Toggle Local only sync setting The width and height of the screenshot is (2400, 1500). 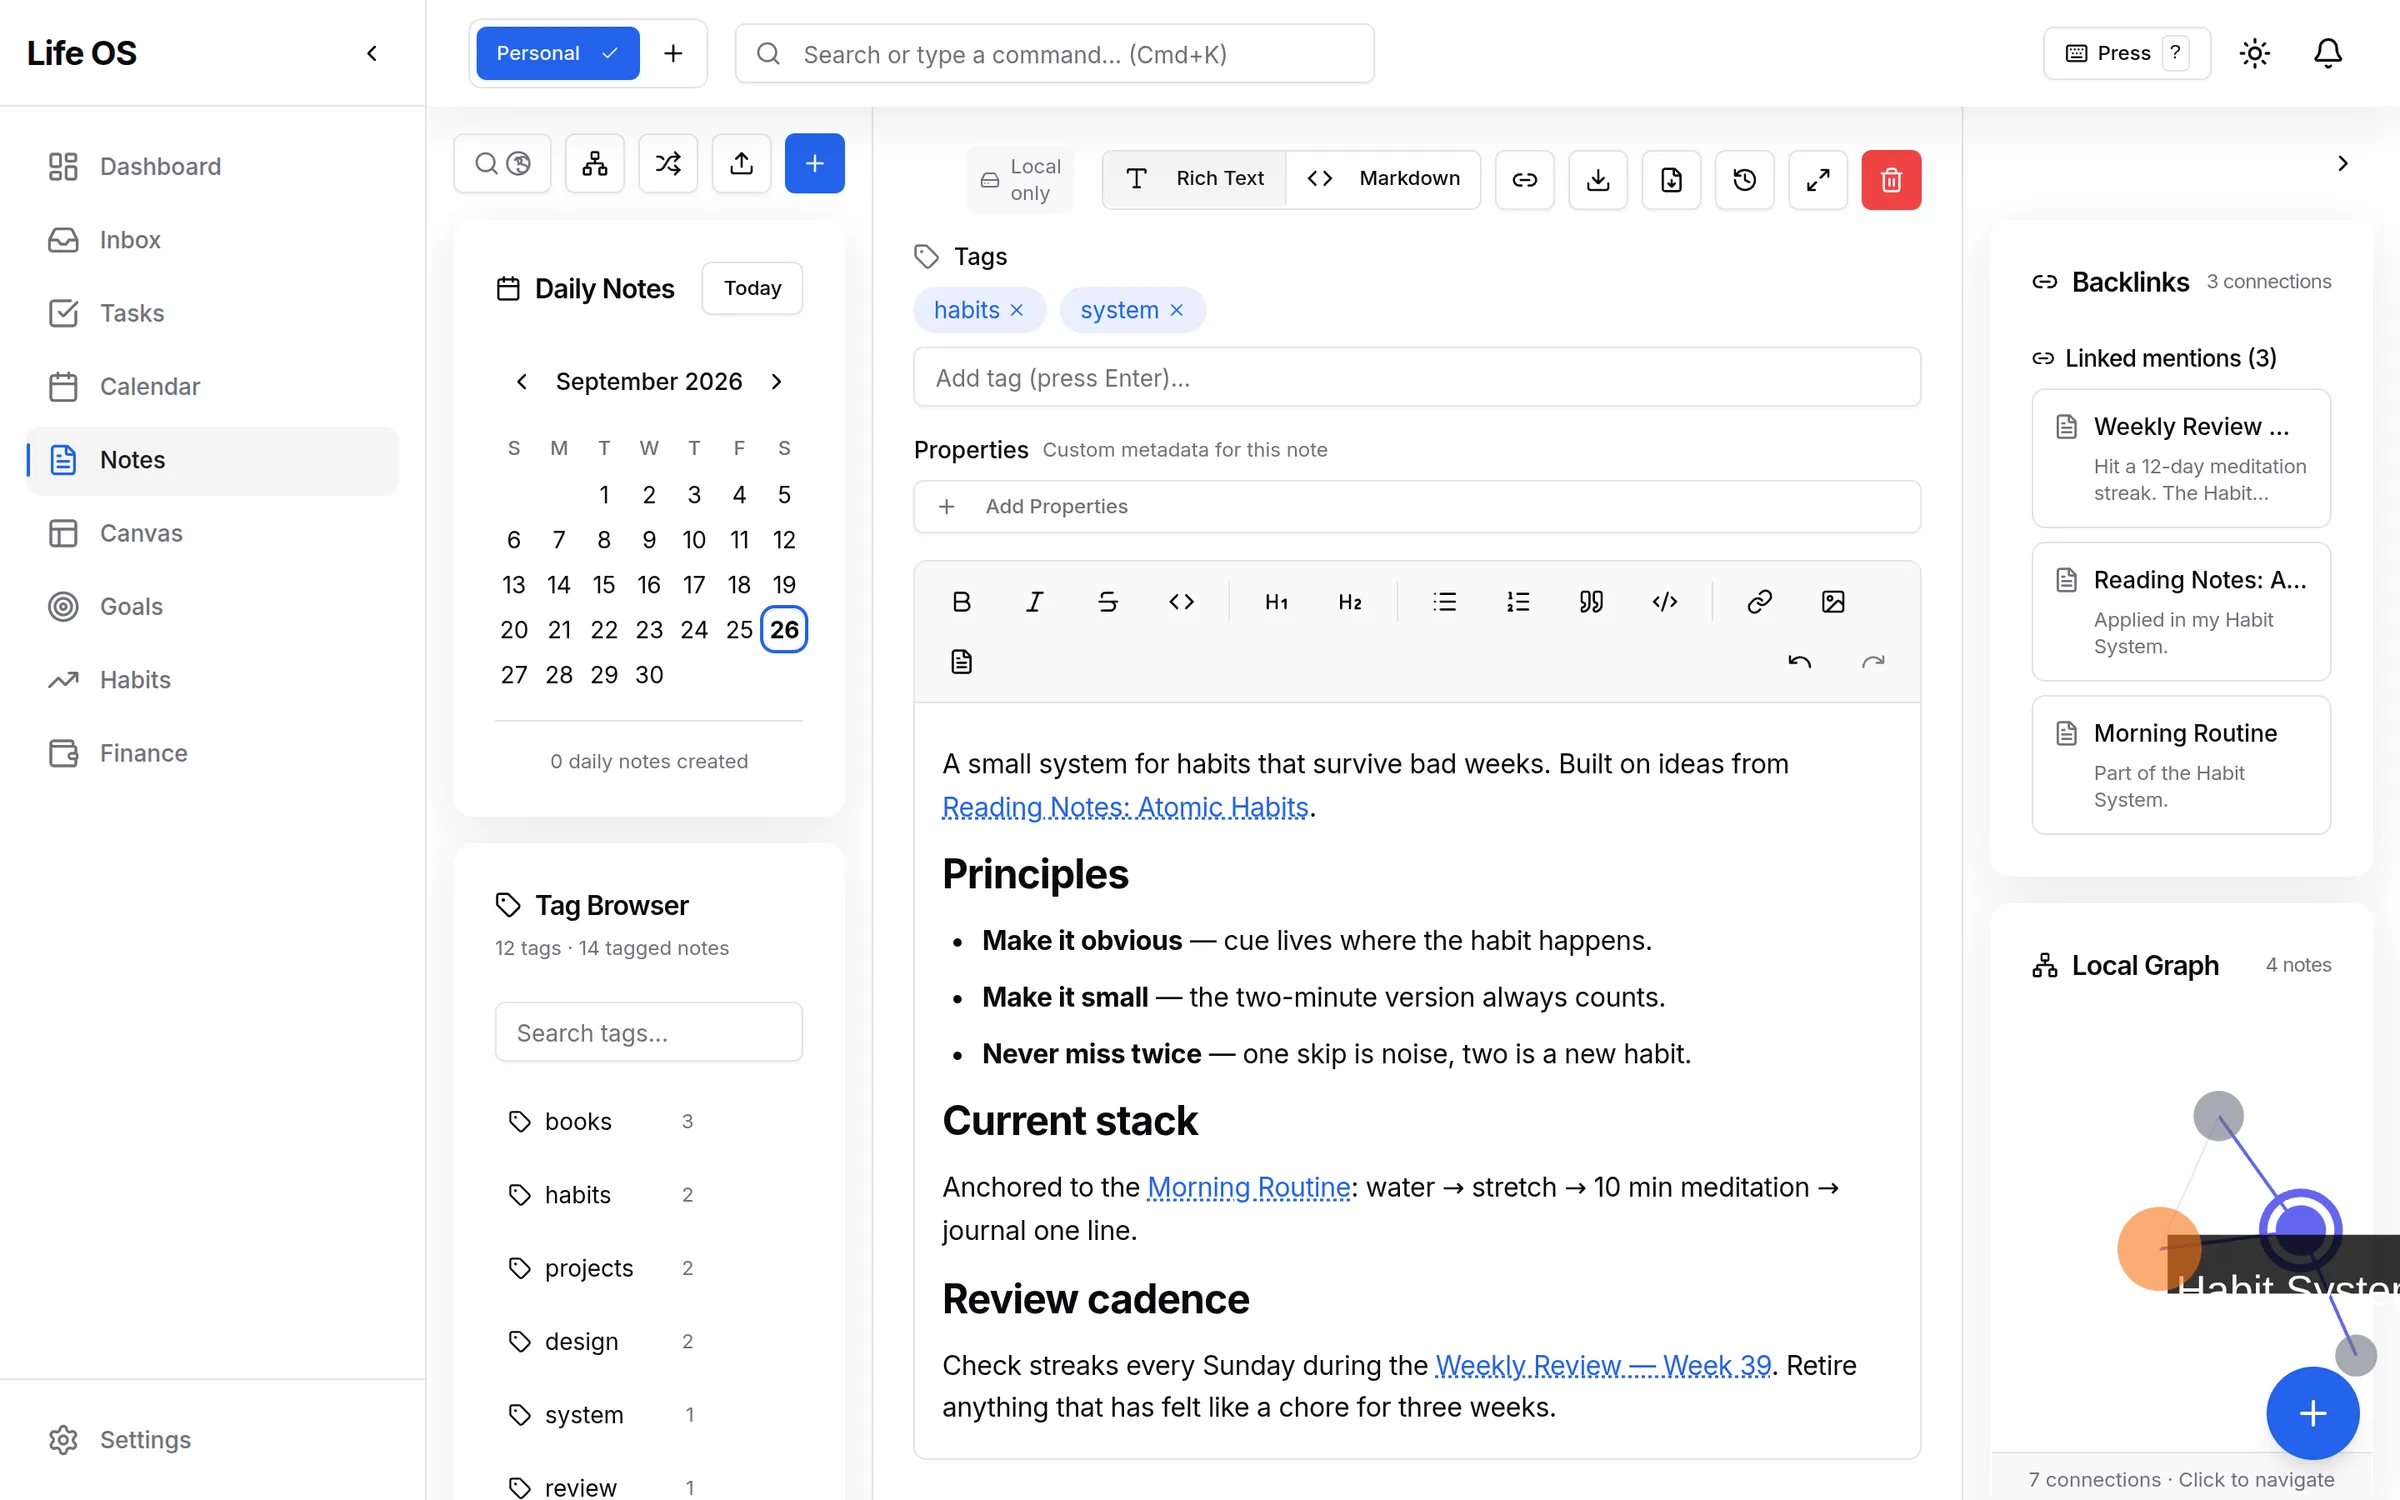click(x=1020, y=179)
